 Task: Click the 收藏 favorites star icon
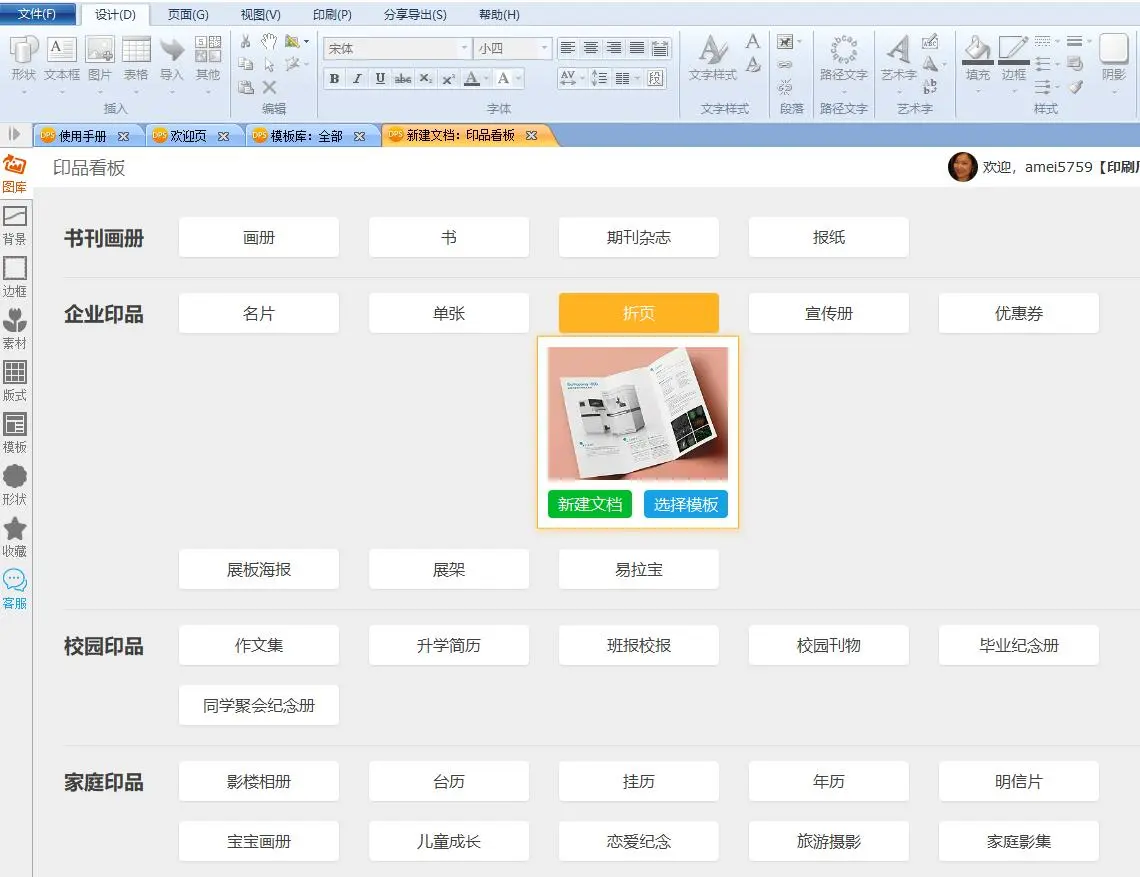pyautogui.click(x=15, y=536)
